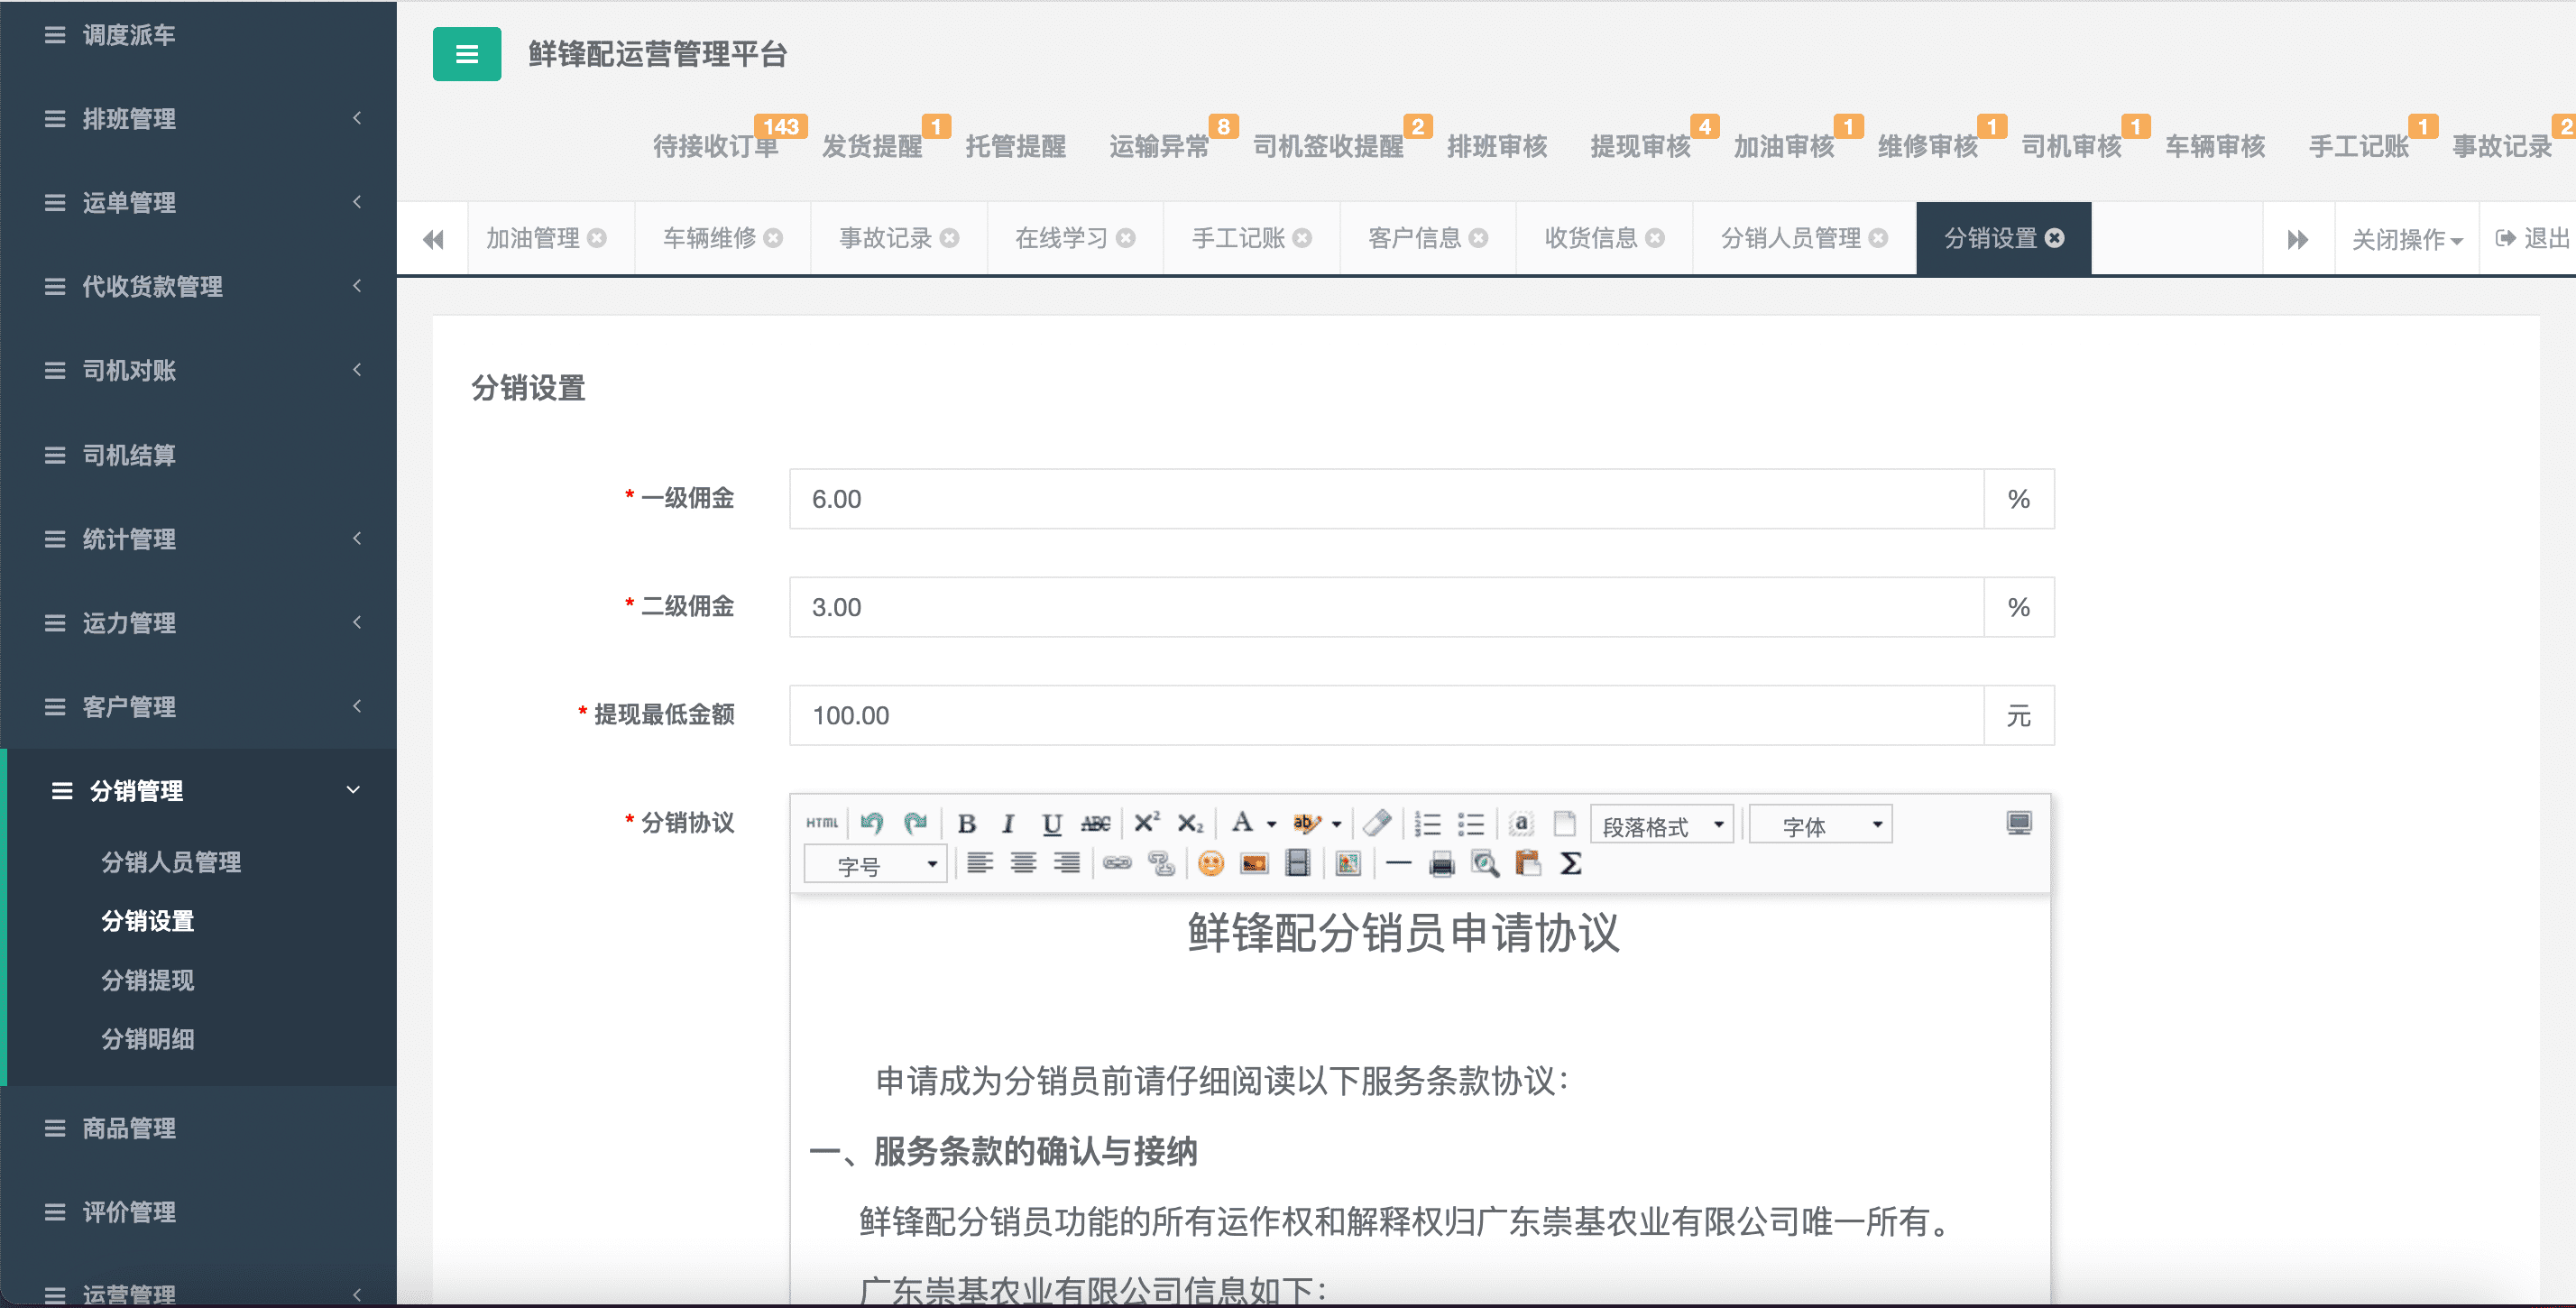Expand 代收货款管理 sidebar menu
Image resolution: width=2576 pixels, height=1308 pixels.
(x=199, y=286)
